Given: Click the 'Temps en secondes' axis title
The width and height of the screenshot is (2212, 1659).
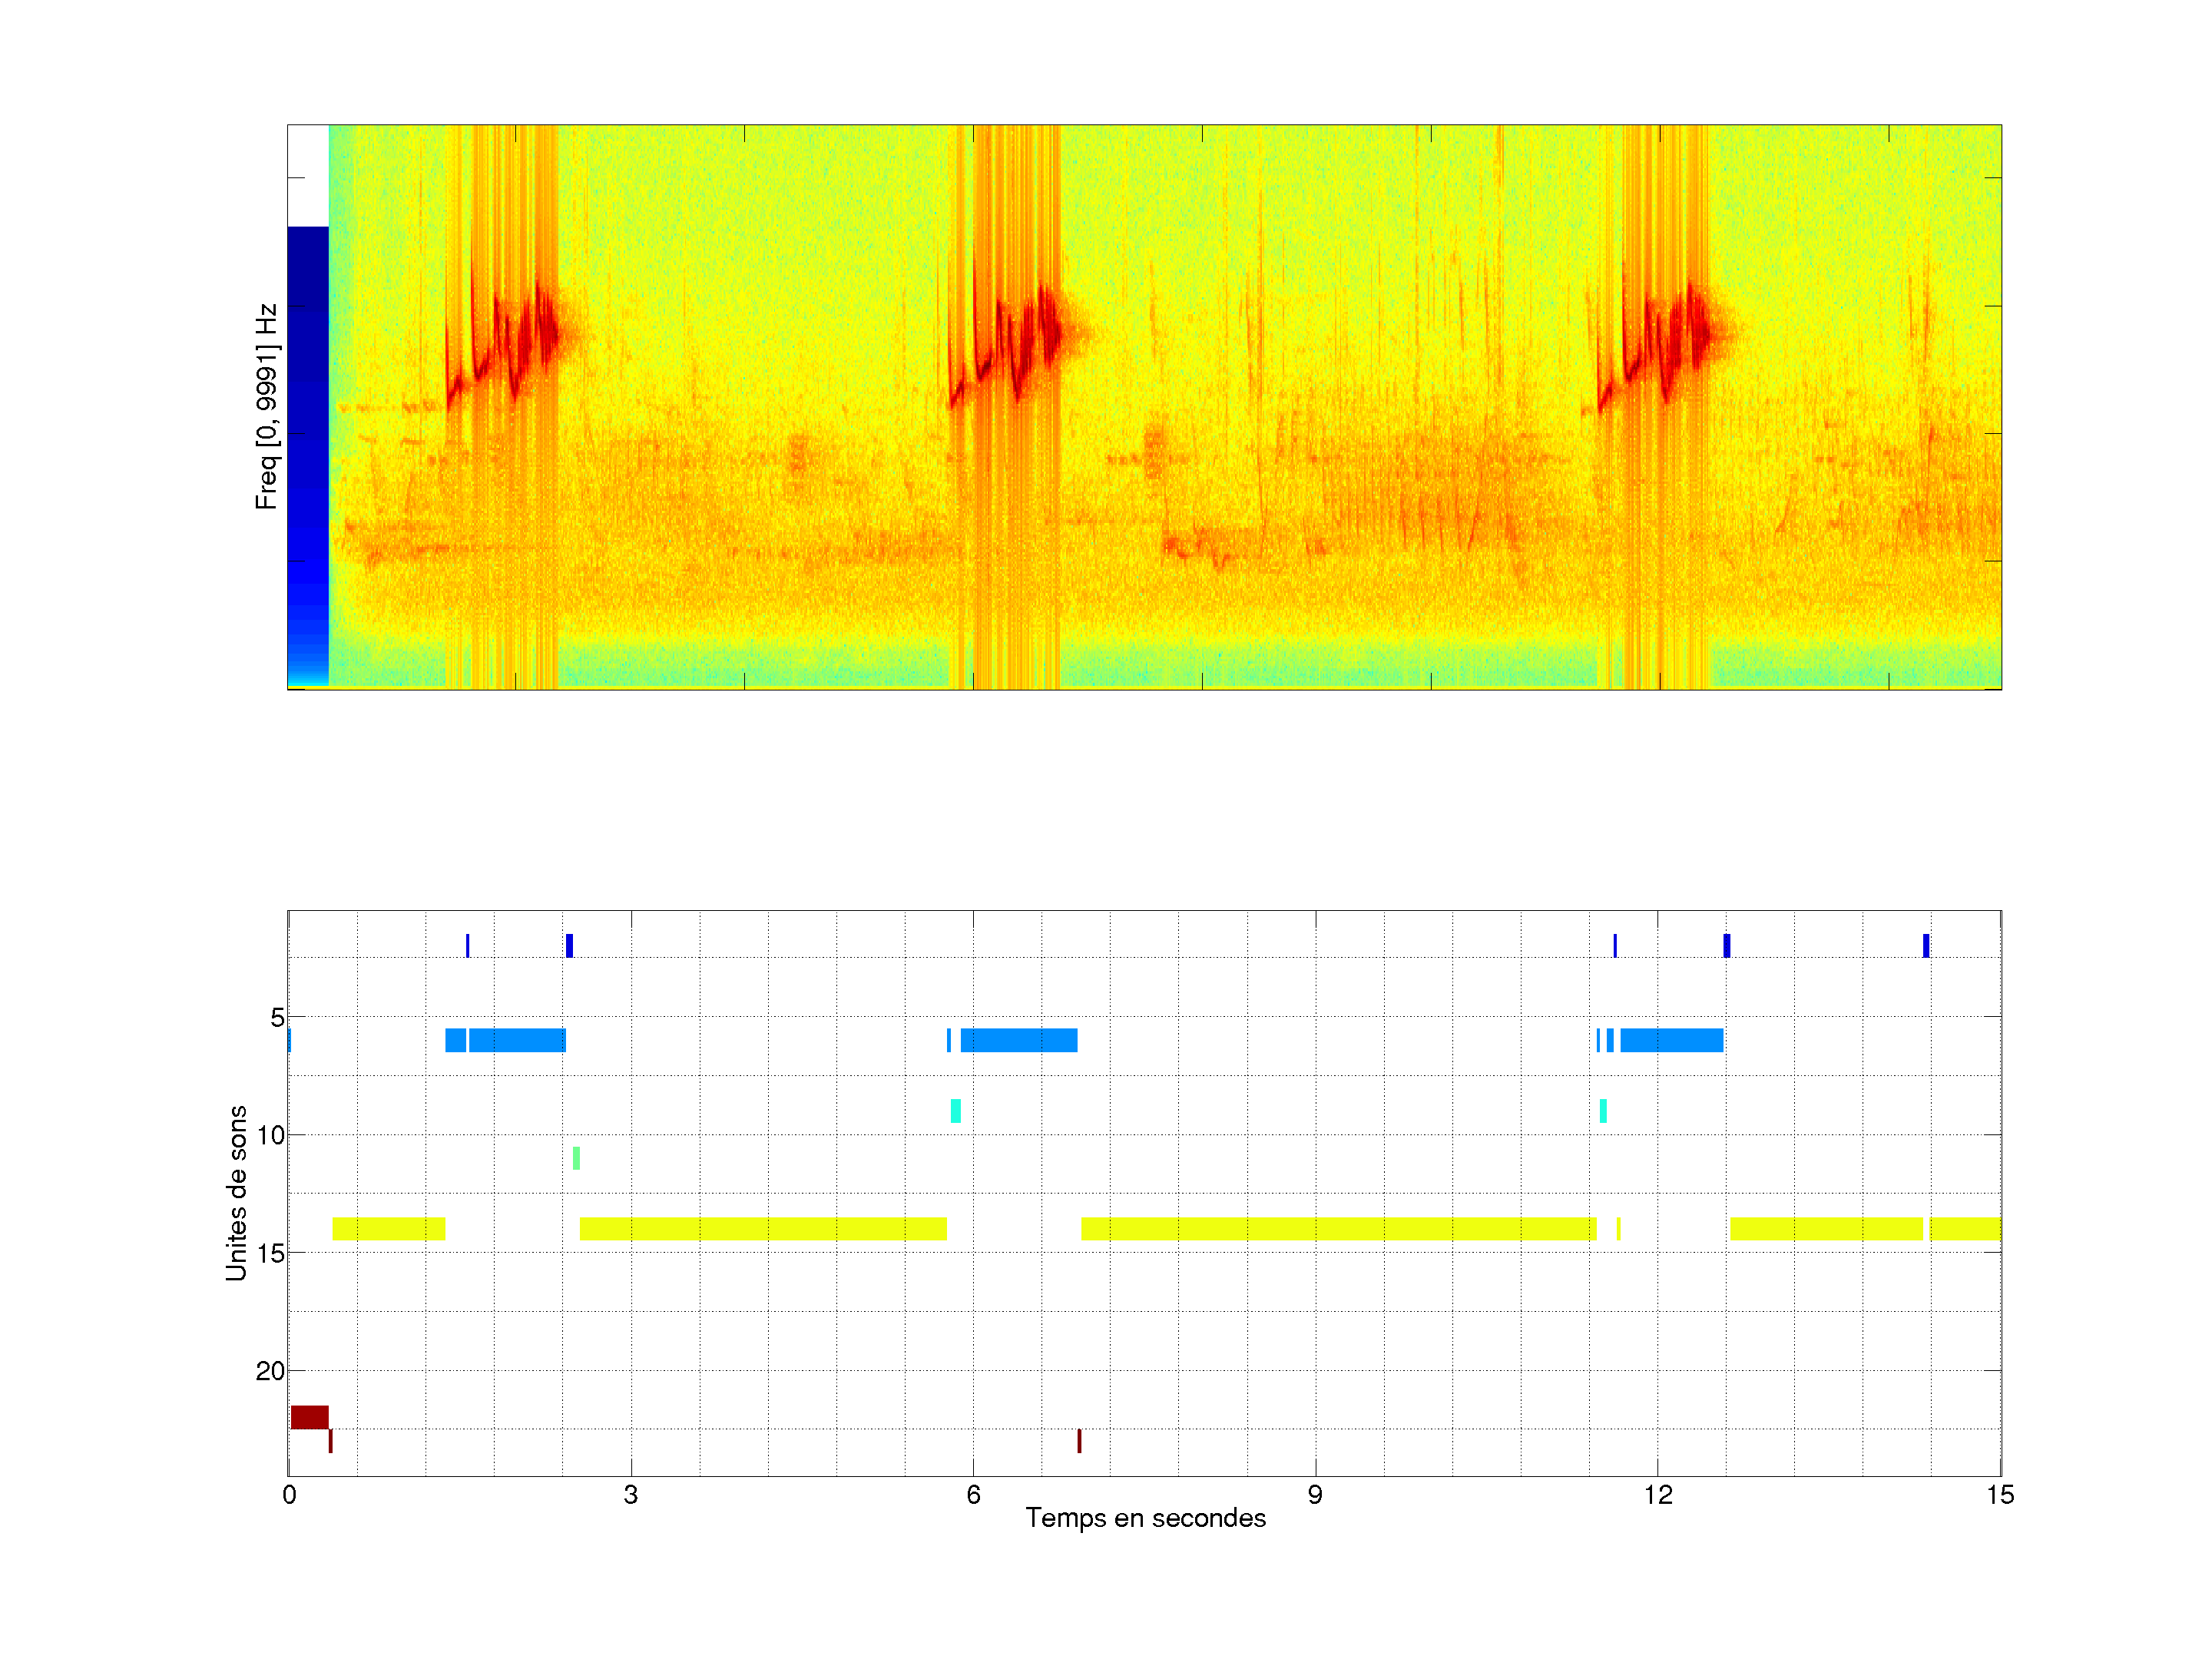Looking at the screenshot, I should tap(1145, 1518).
